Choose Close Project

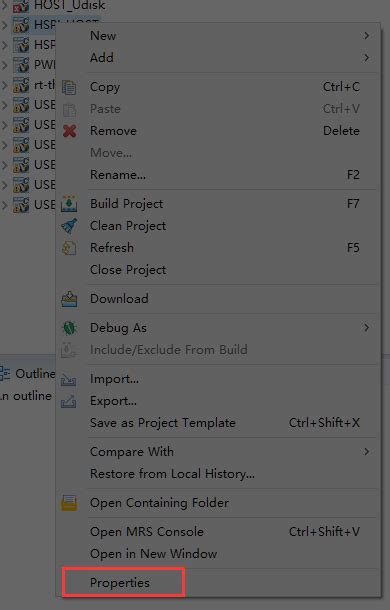128,270
